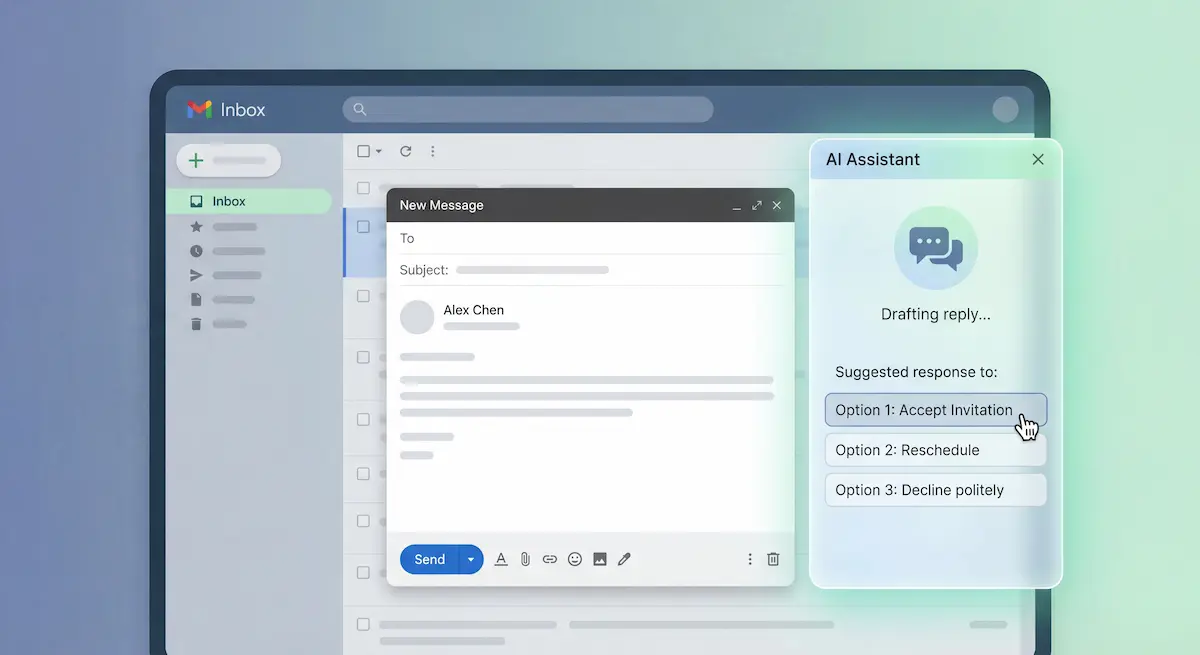The height and width of the screenshot is (655, 1200).
Task: Open the Drafts document icon in the sidebar
Action: pyautogui.click(x=196, y=299)
